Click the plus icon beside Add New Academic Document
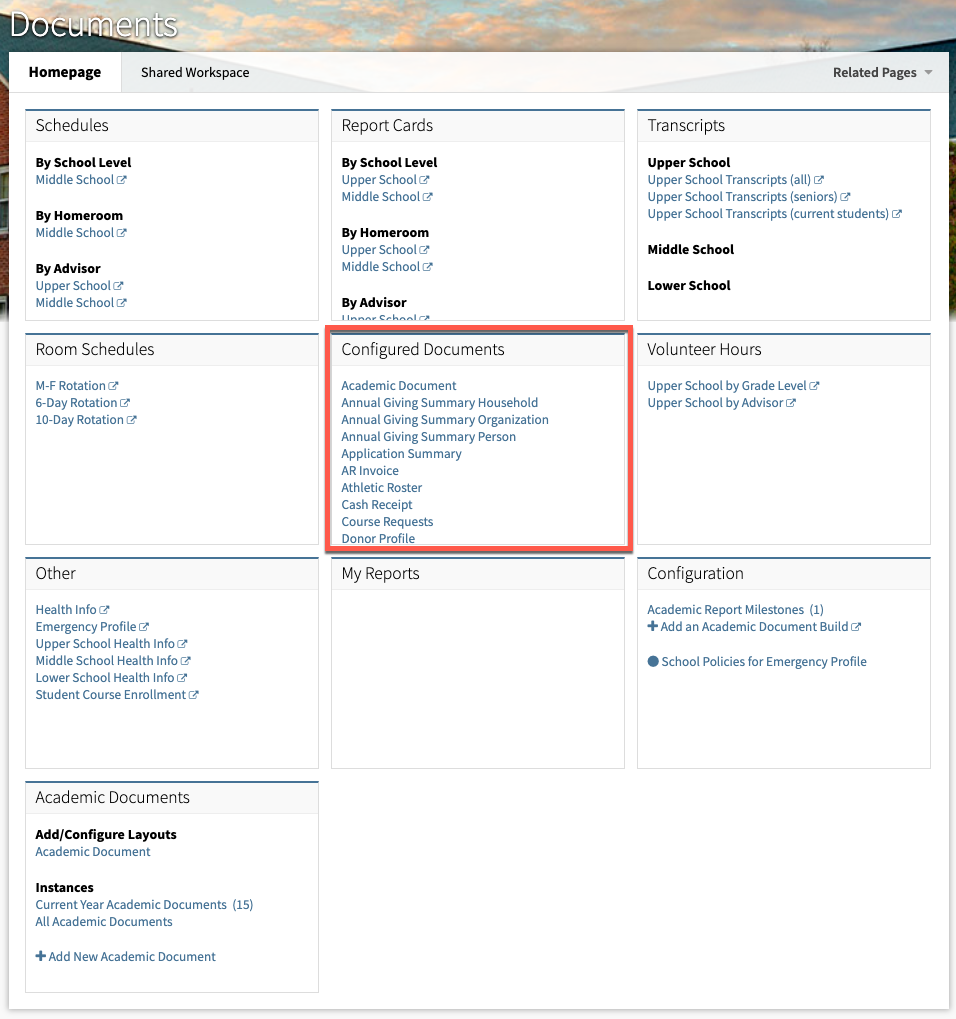Viewport: 956px width, 1019px height. tap(41, 956)
